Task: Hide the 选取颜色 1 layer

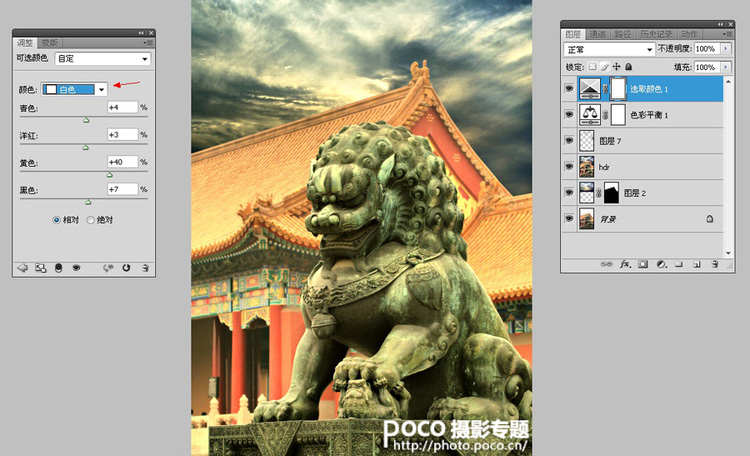Action: (x=569, y=89)
